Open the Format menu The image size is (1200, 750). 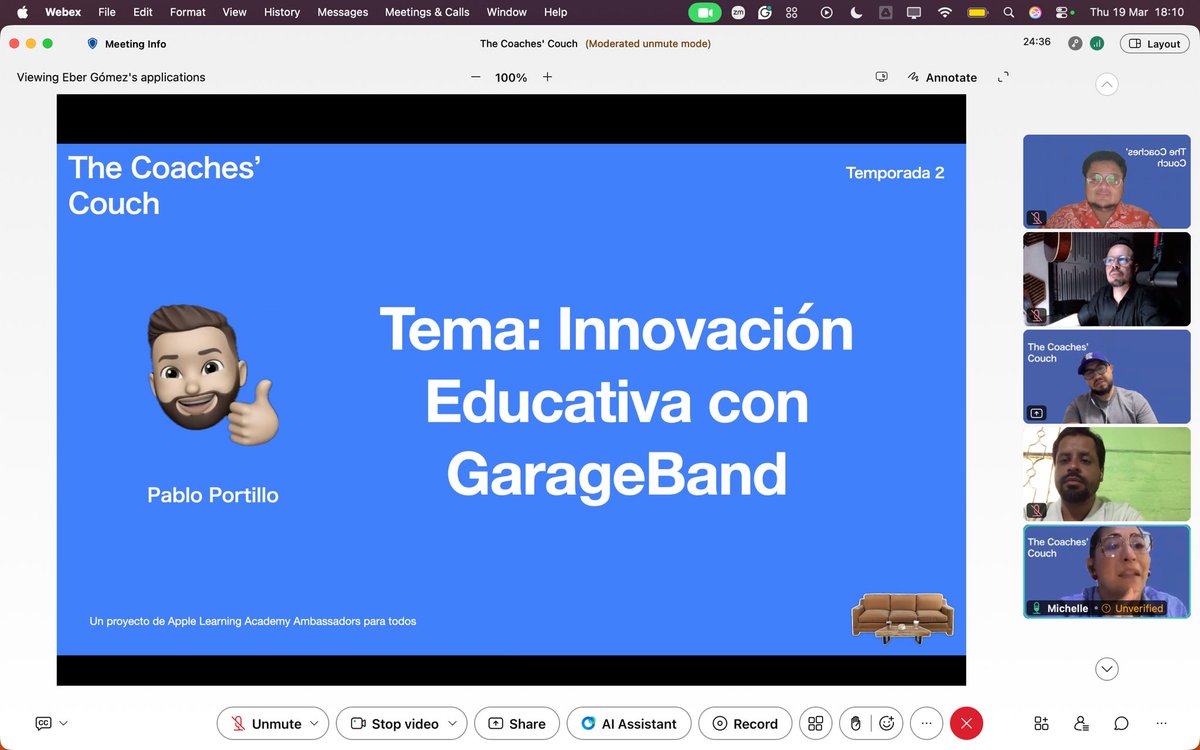click(x=188, y=12)
